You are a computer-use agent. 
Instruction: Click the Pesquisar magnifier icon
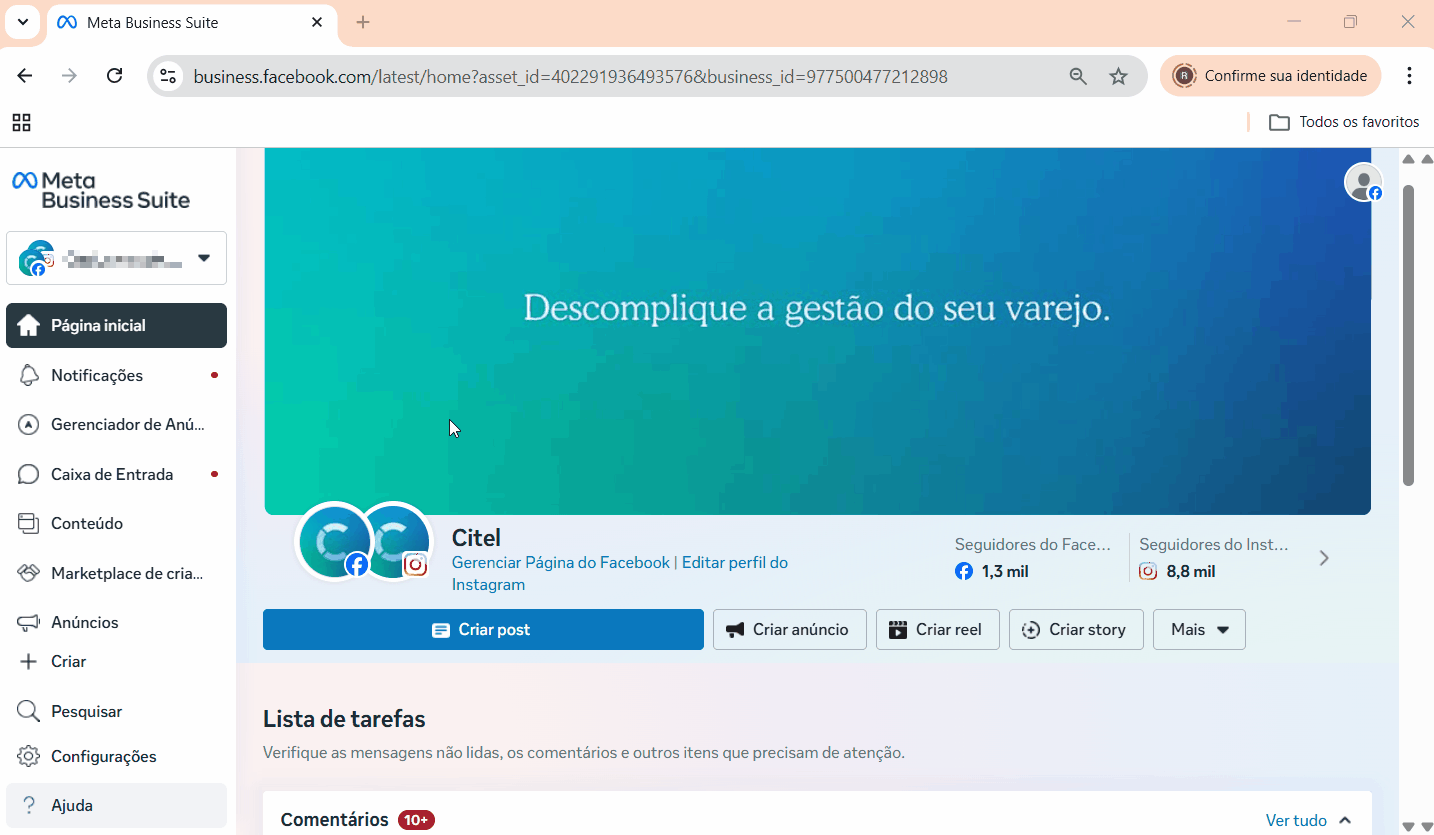(x=29, y=712)
